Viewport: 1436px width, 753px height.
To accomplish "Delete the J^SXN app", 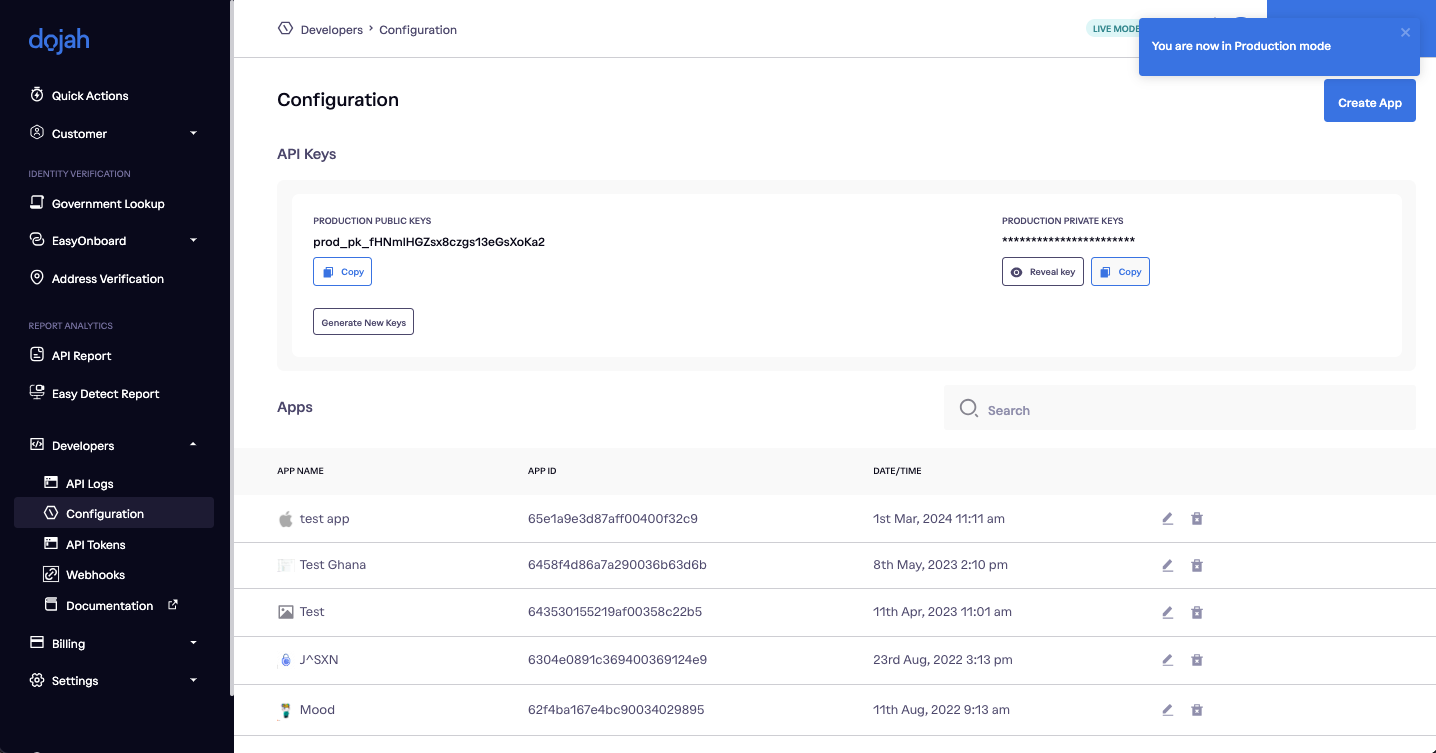I will (1197, 660).
